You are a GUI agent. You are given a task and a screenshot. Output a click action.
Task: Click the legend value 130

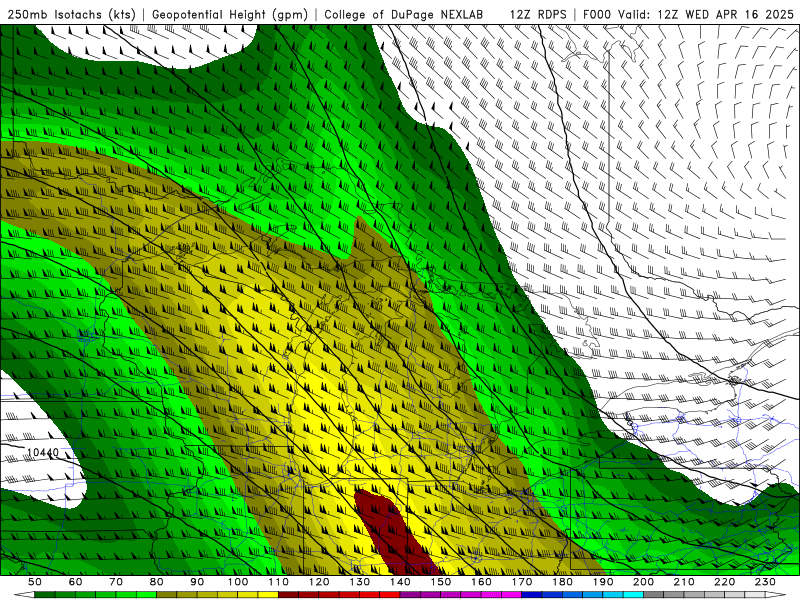click(x=360, y=582)
